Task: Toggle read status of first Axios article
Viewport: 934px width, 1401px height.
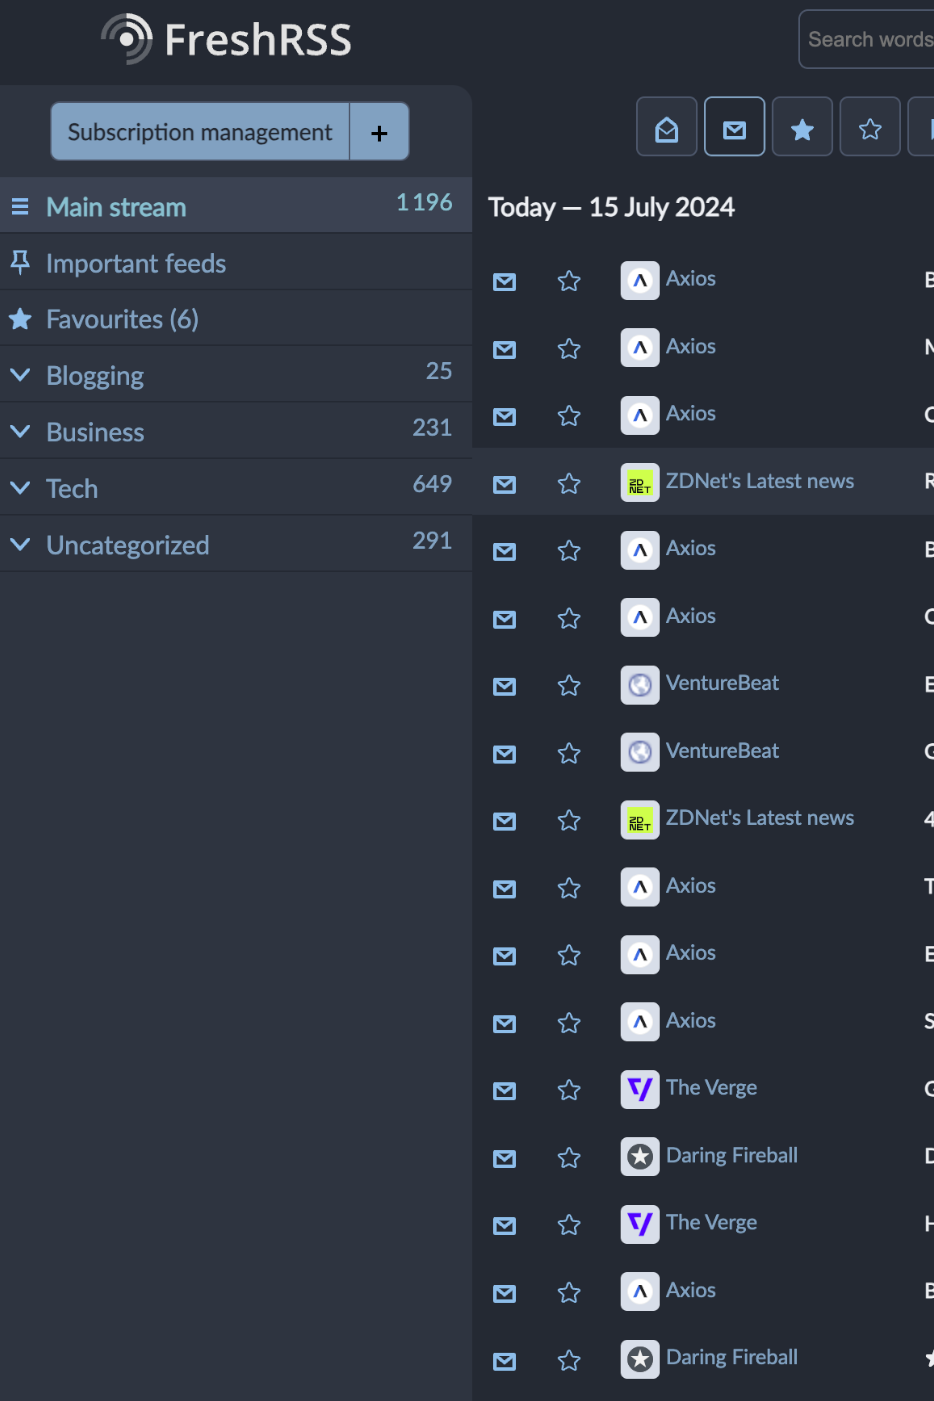Action: pos(505,282)
